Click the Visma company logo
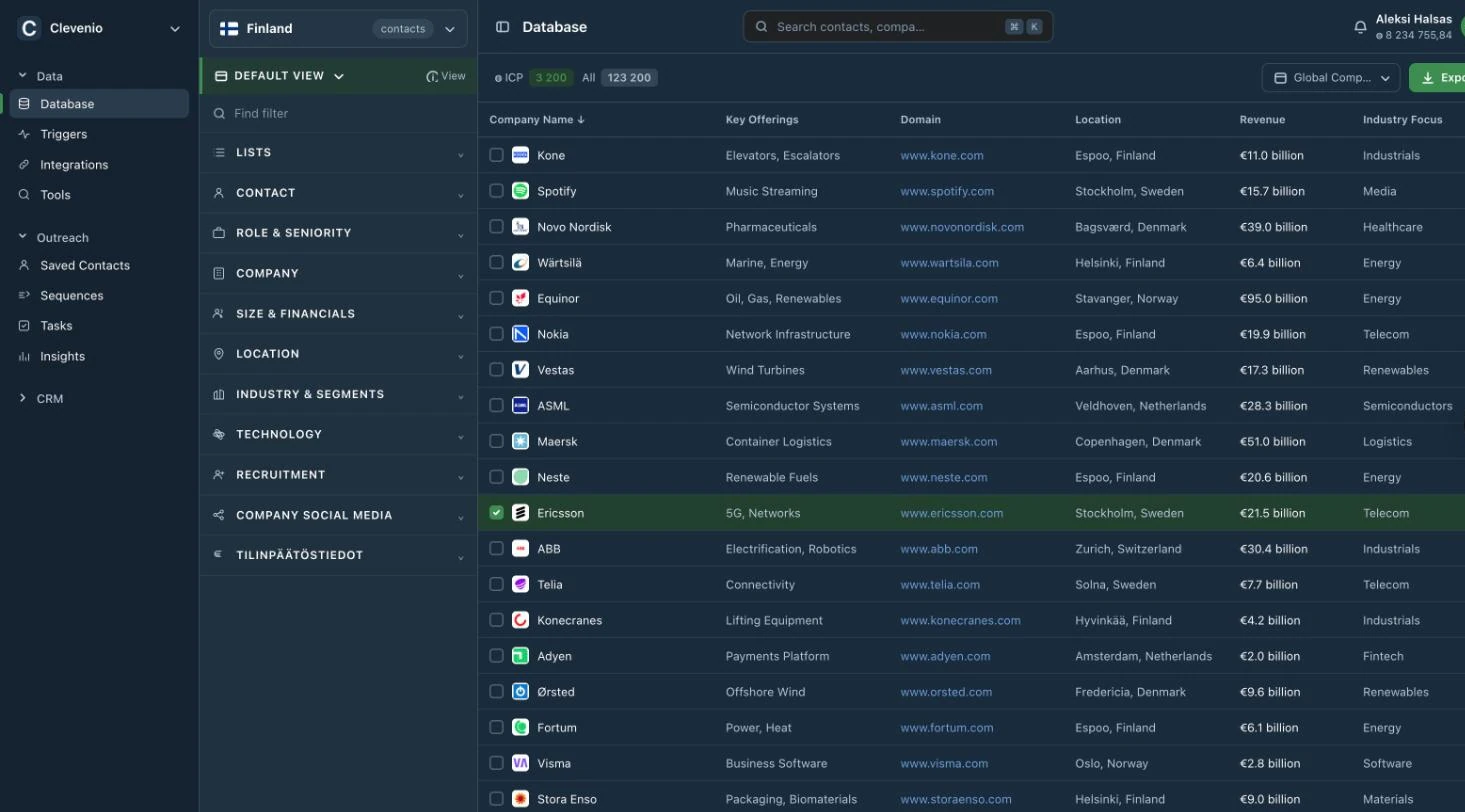The image size is (1465, 812). coord(520,763)
